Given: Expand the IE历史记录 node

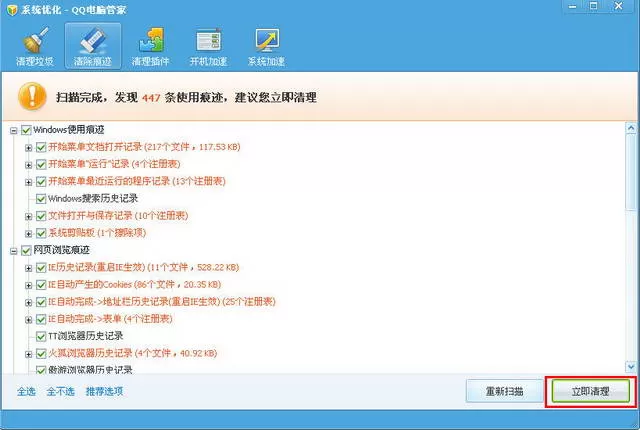Looking at the screenshot, I should coord(28,268).
